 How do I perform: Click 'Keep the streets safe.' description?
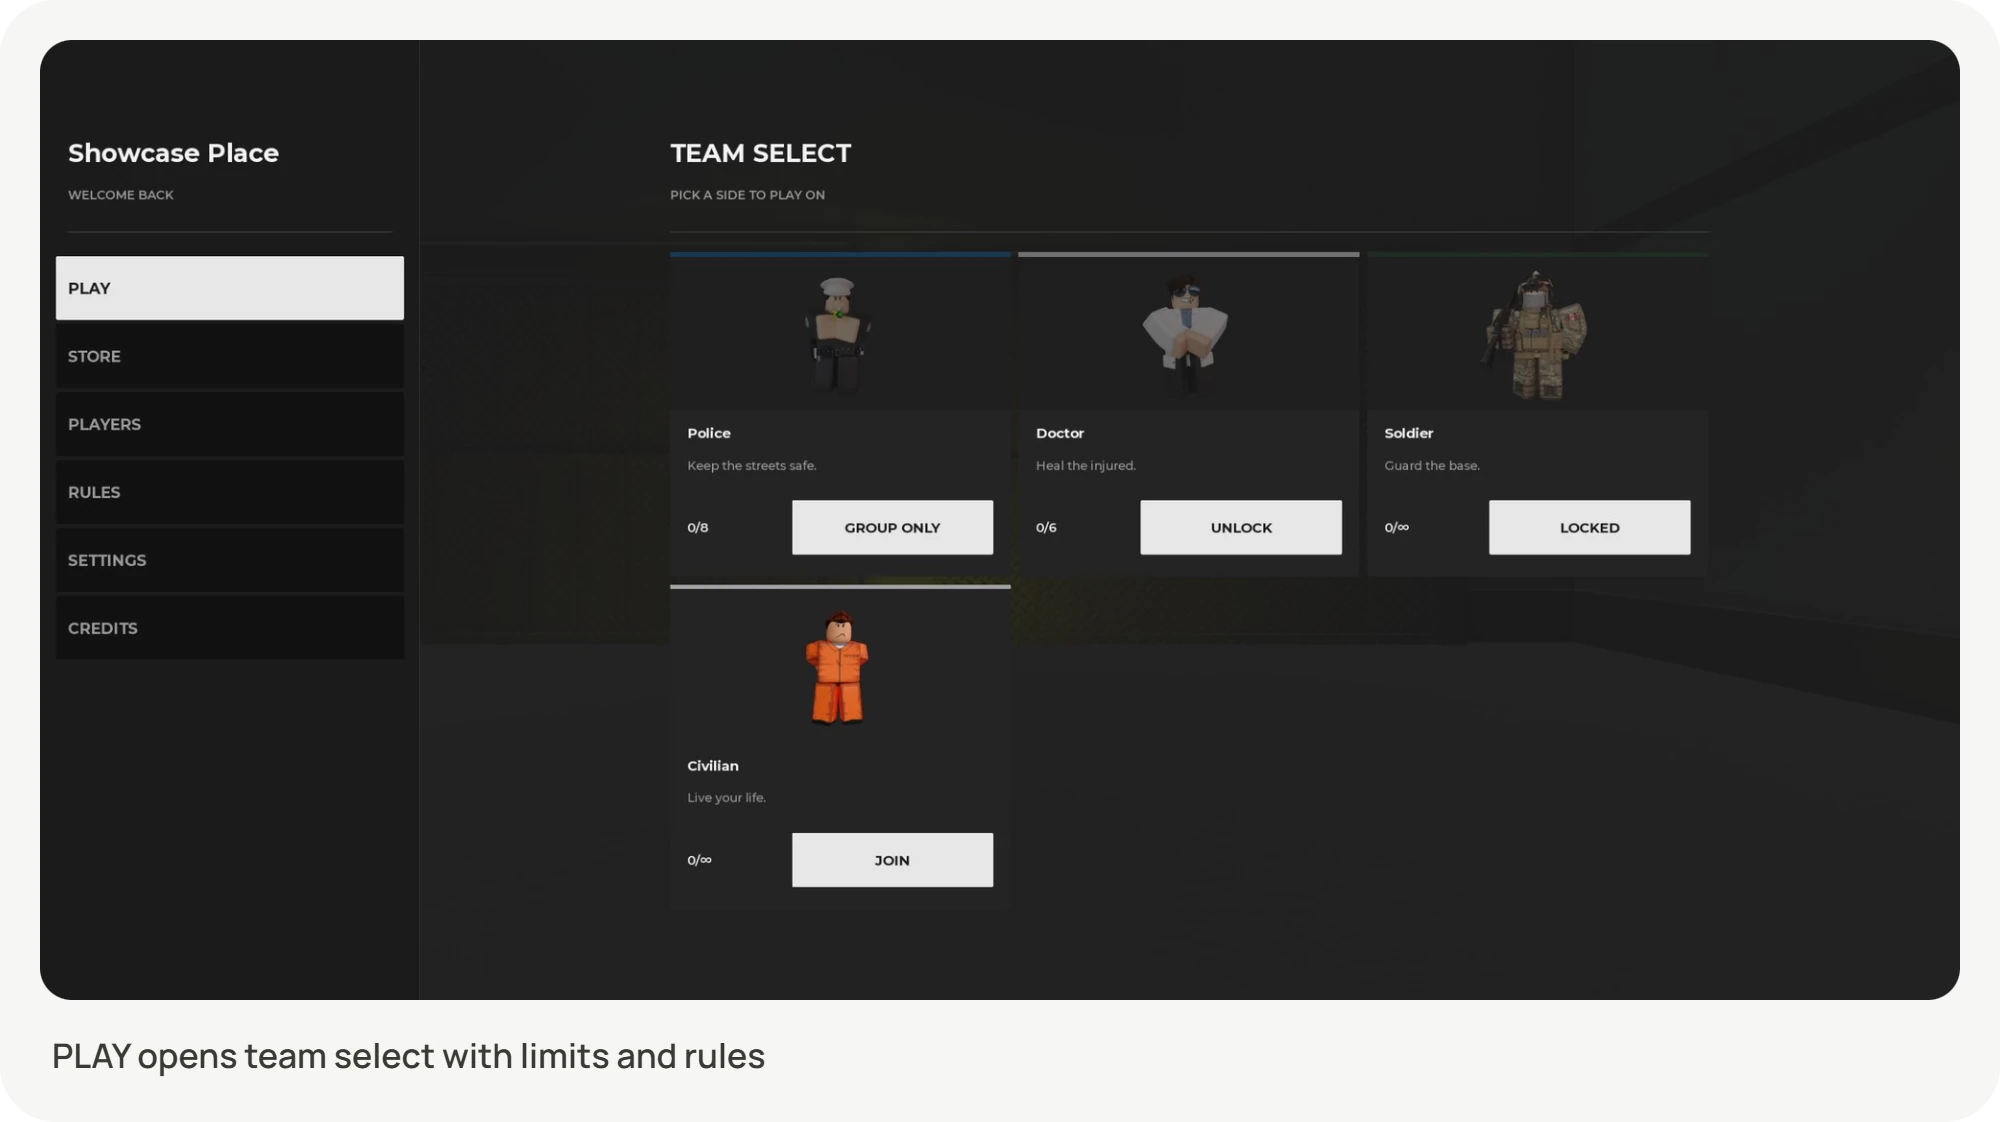tap(752, 466)
